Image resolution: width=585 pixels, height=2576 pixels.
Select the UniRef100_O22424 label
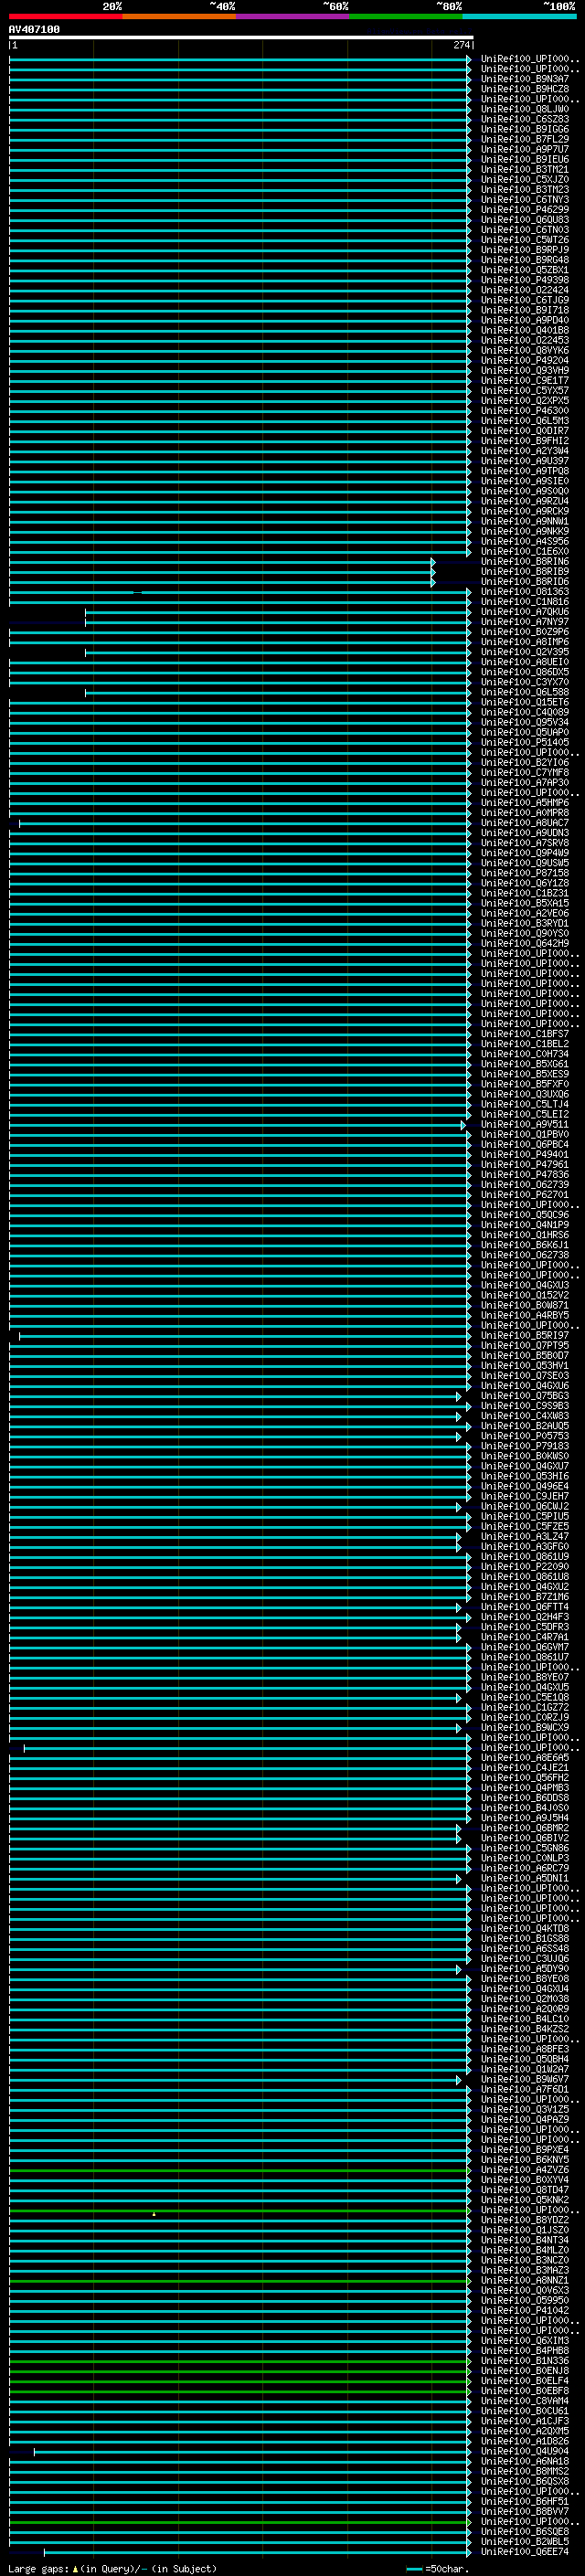point(525,290)
